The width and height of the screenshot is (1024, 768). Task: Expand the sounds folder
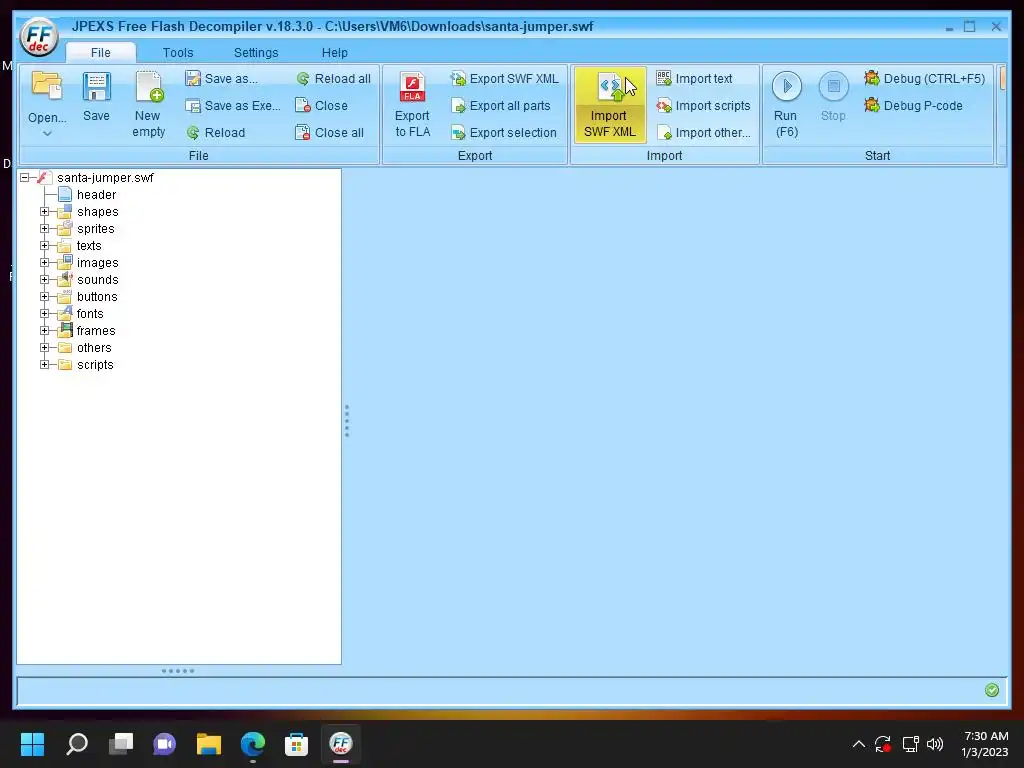[44, 280]
